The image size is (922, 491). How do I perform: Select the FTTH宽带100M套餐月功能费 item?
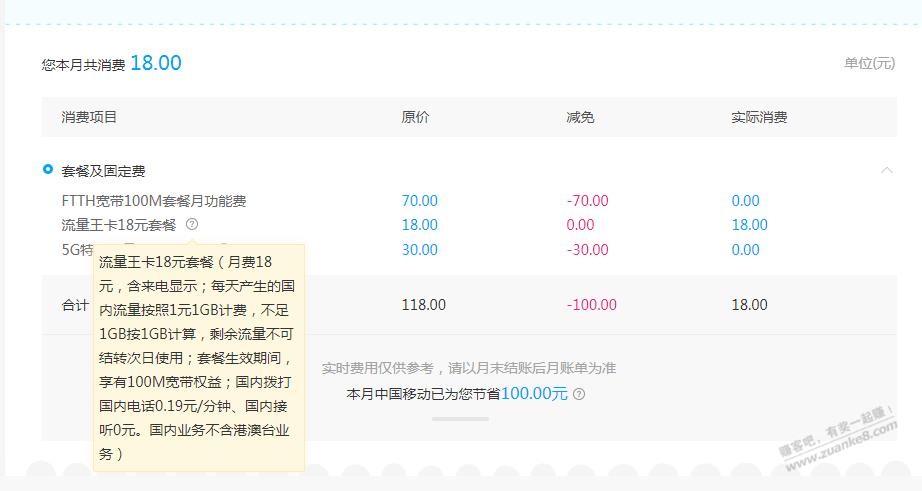point(154,201)
